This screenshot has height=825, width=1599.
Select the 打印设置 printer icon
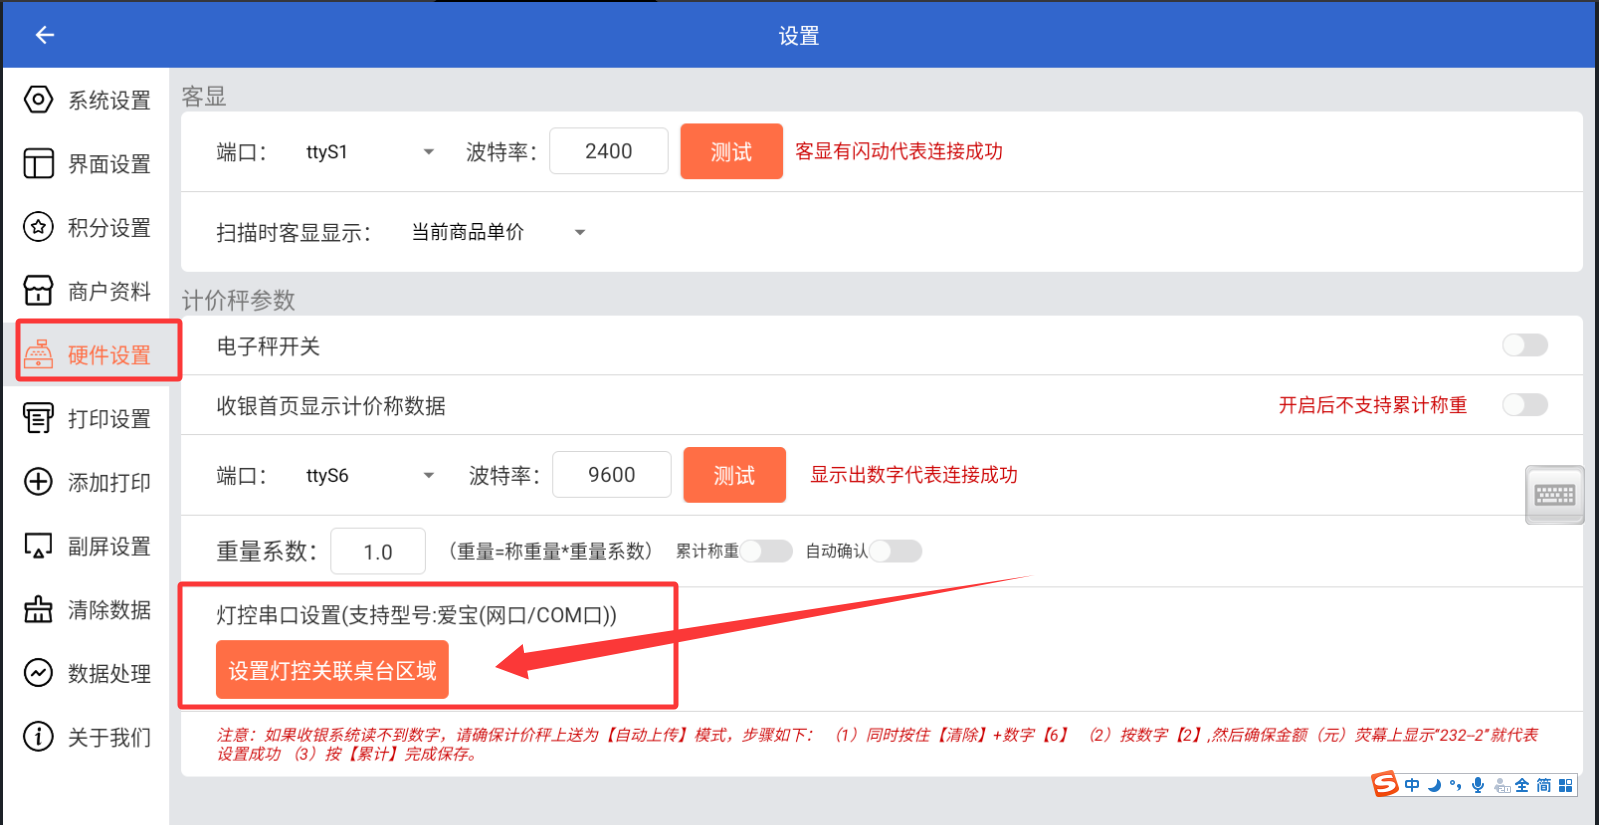coord(38,418)
